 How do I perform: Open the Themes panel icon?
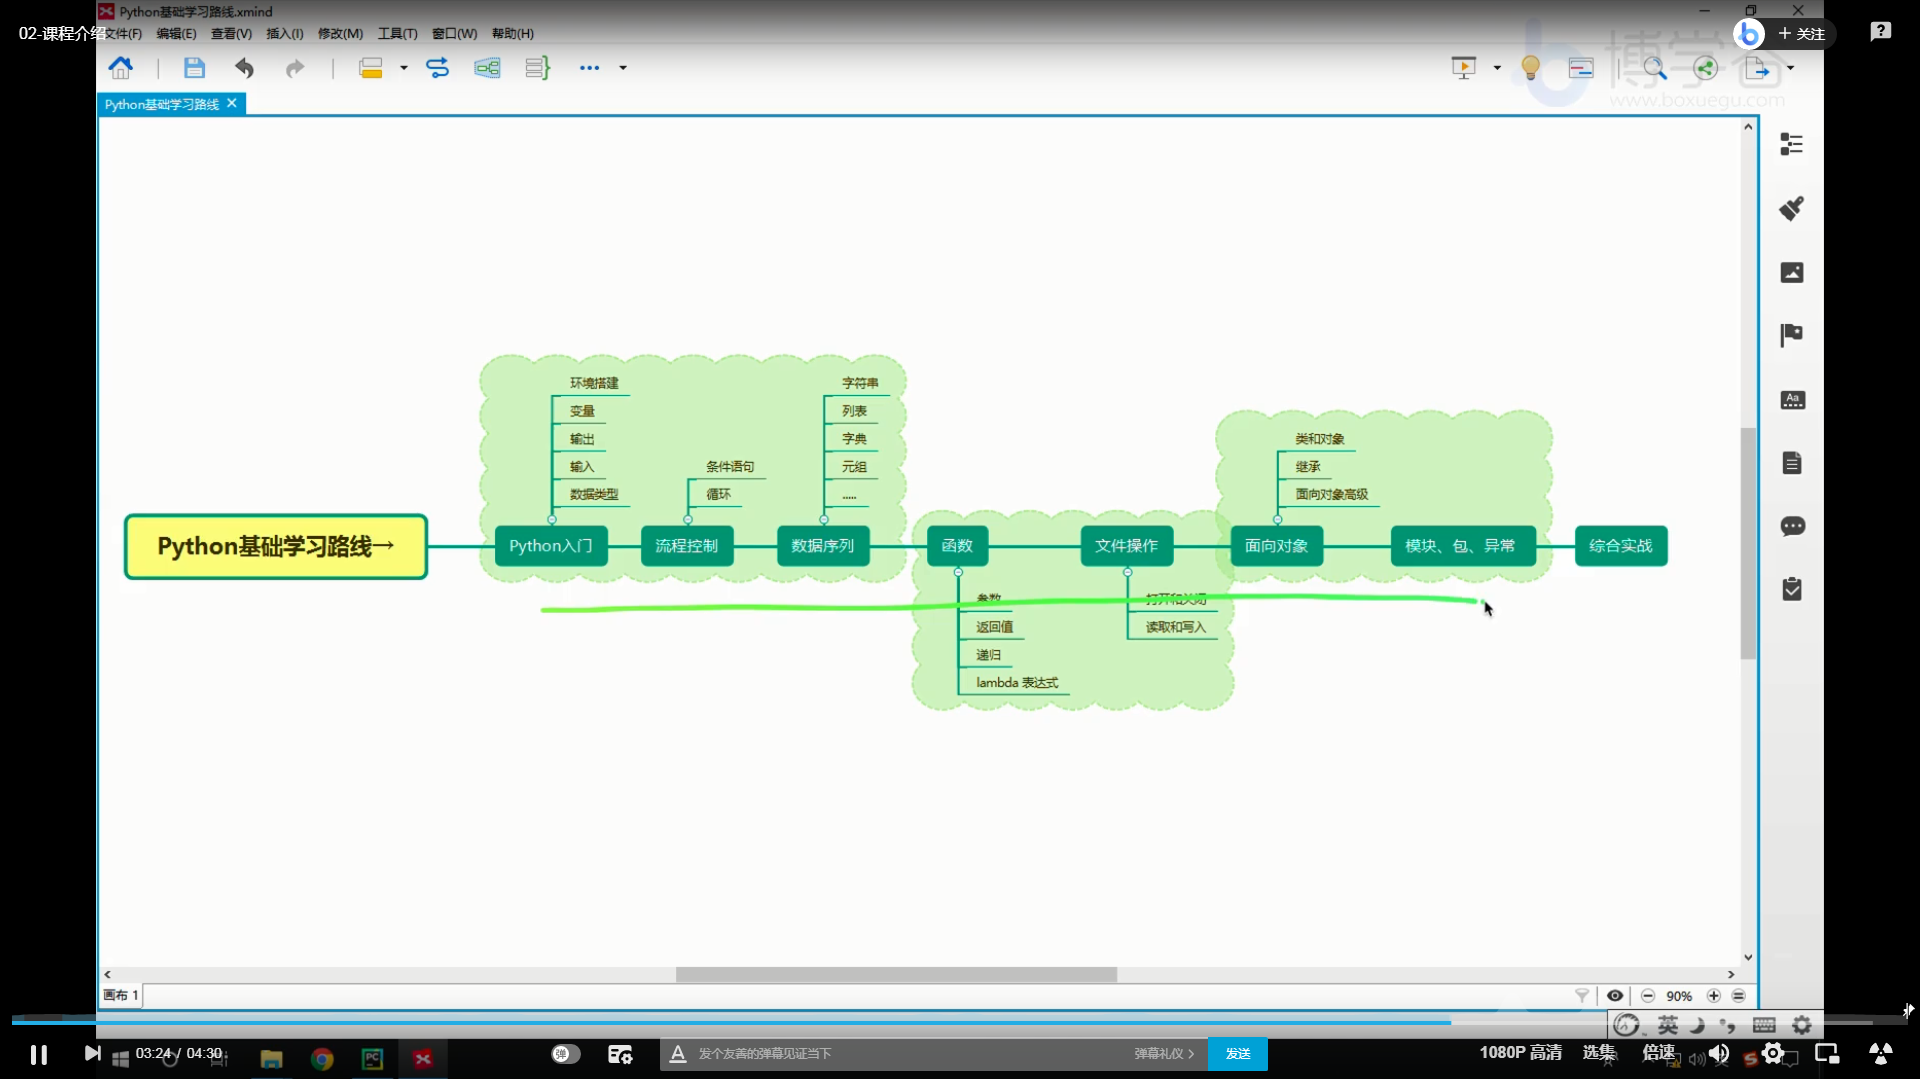[x=1792, y=400]
